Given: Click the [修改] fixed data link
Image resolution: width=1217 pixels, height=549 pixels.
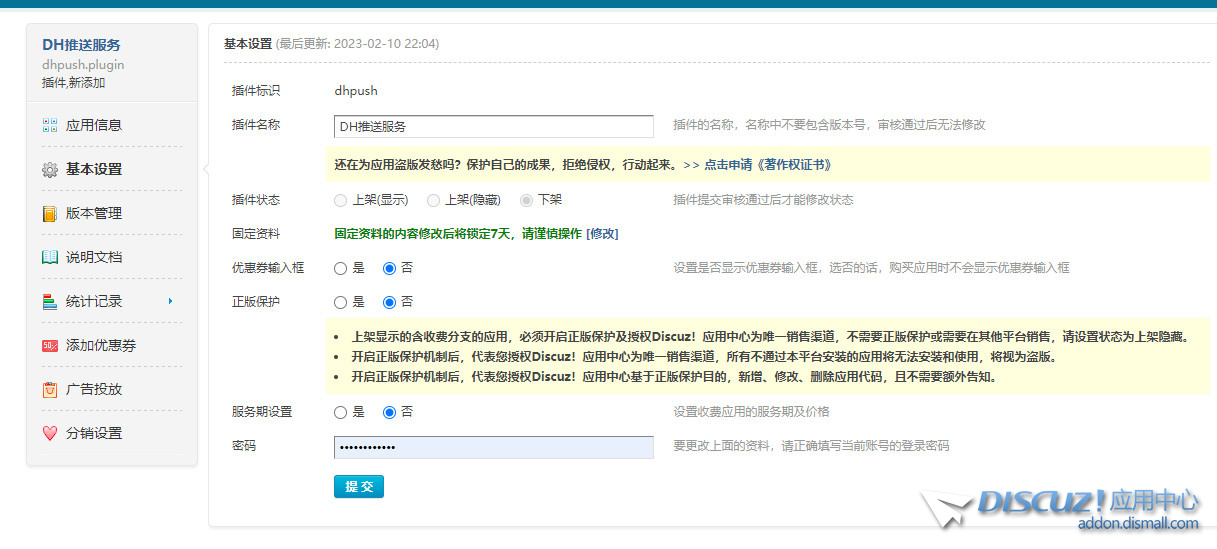Looking at the screenshot, I should click(602, 234).
